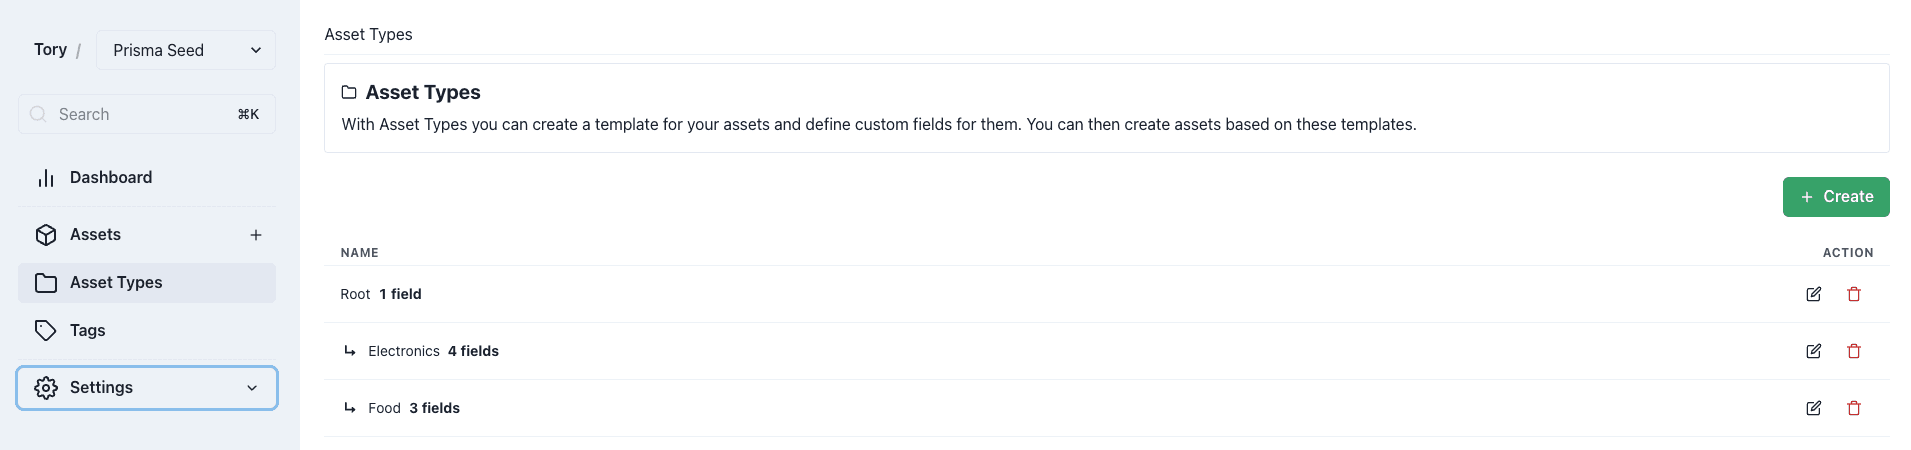Viewport: 1911px width, 450px height.
Task: Click the Food row name
Action: click(384, 408)
